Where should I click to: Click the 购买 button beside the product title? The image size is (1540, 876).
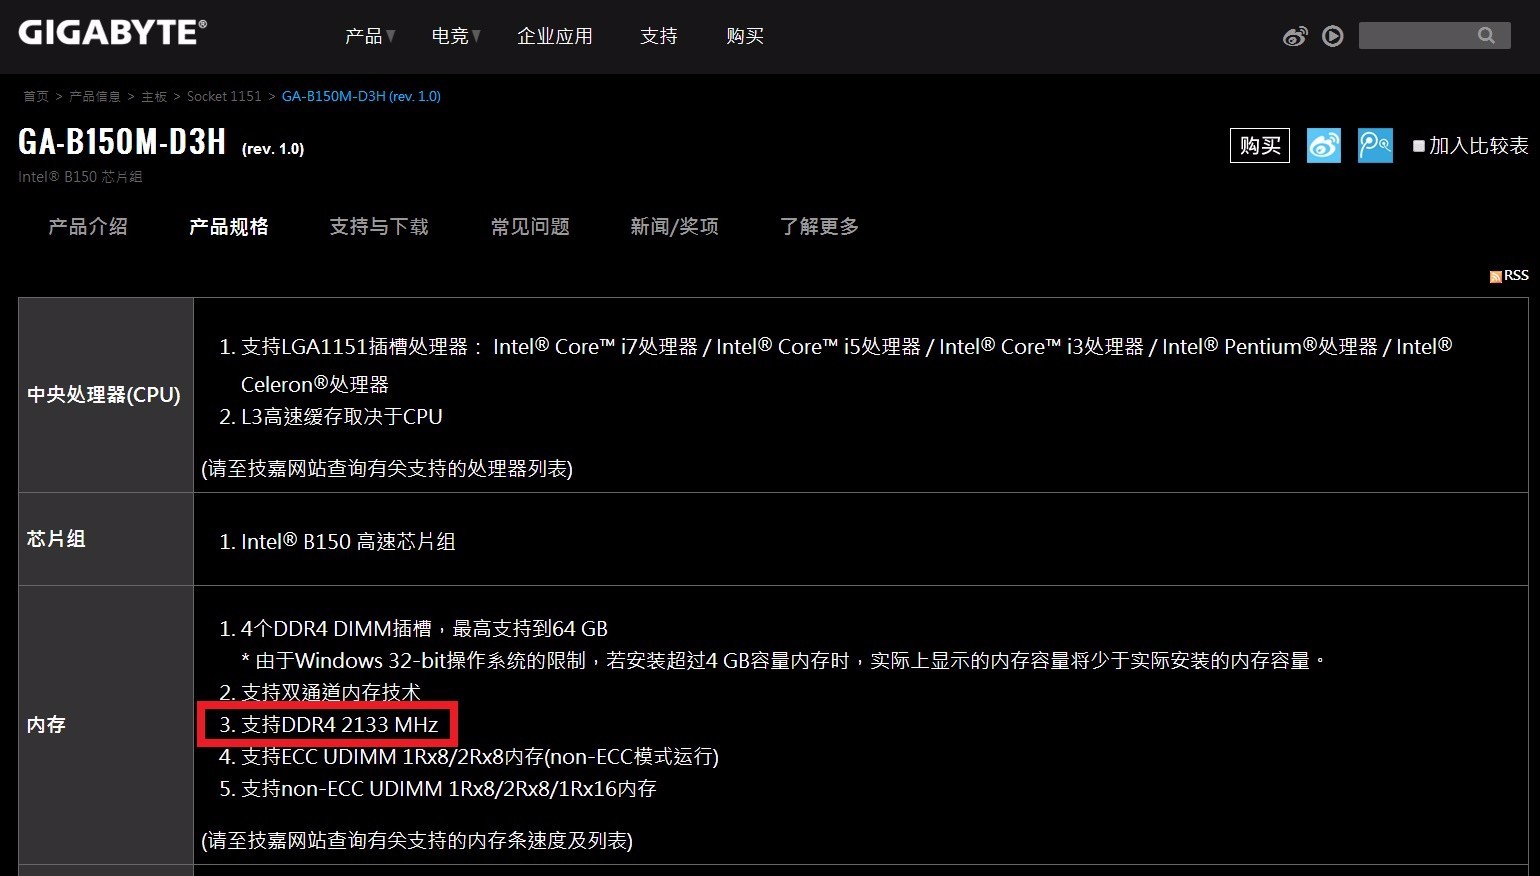pos(1260,146)
